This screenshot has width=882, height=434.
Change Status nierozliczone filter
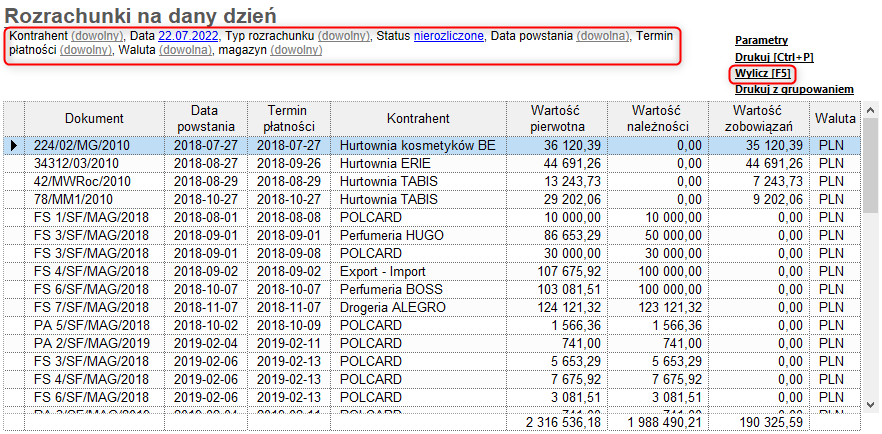(x=449, y=36)
